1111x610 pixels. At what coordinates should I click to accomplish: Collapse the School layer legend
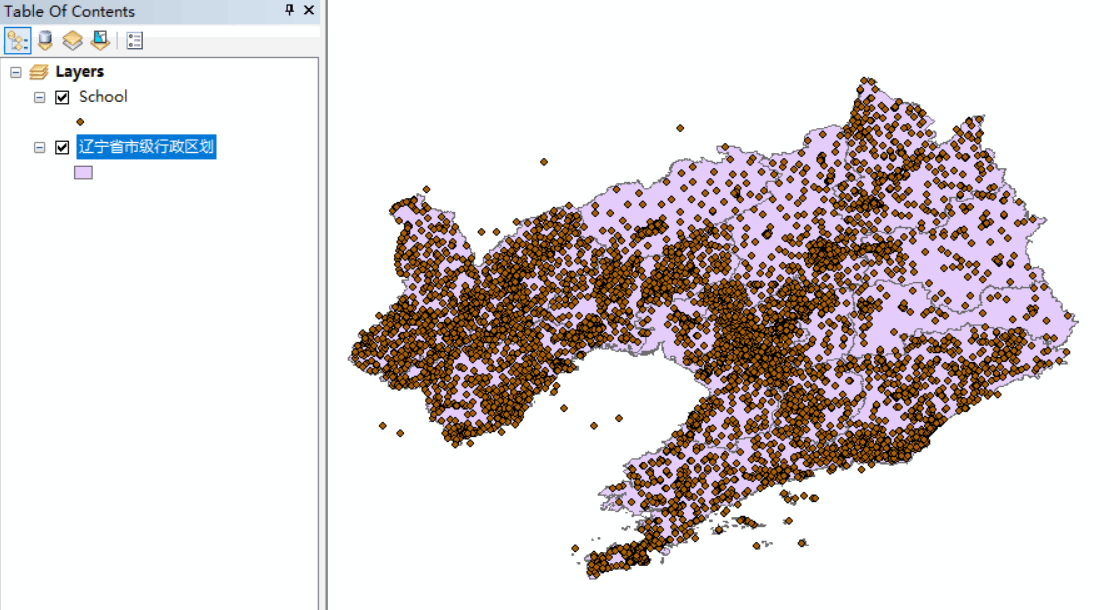(40, 97)
